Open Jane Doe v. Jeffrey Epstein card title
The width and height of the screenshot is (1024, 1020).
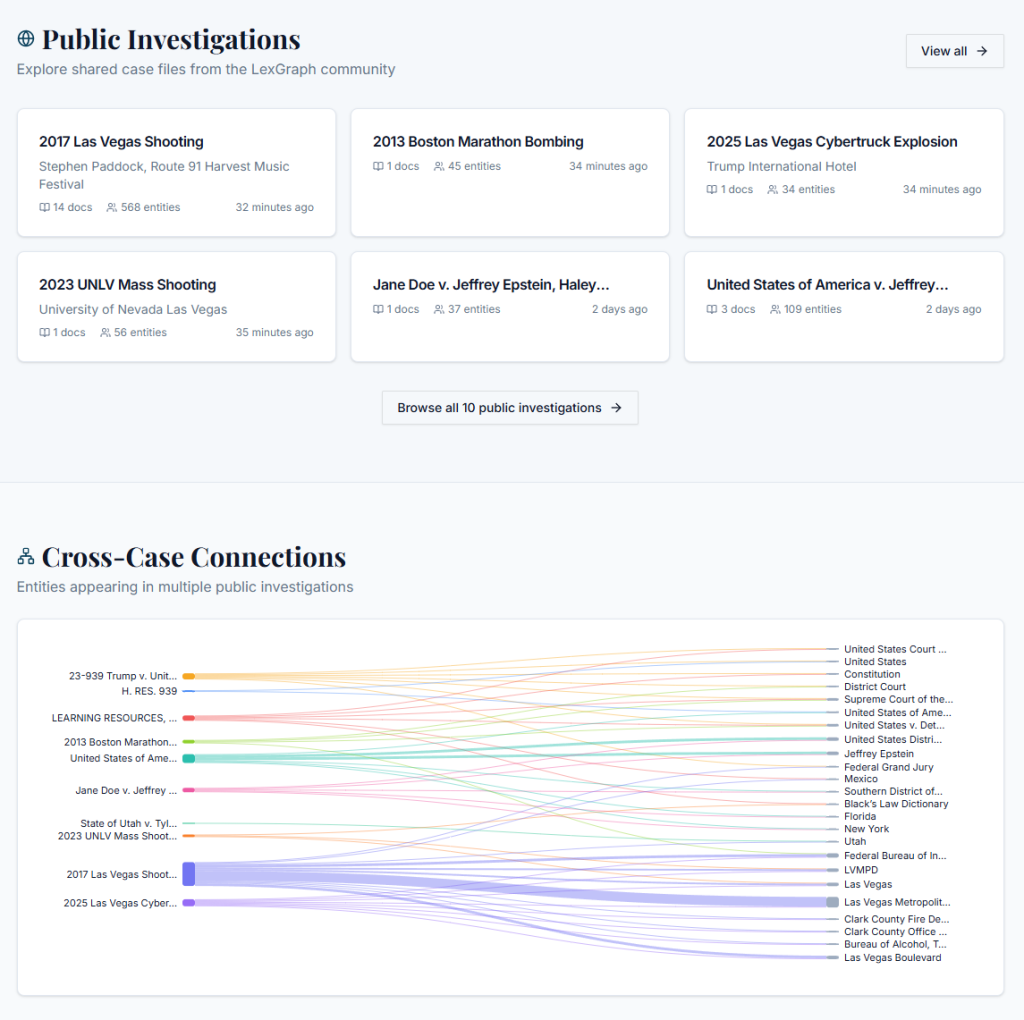pos(491,285)
